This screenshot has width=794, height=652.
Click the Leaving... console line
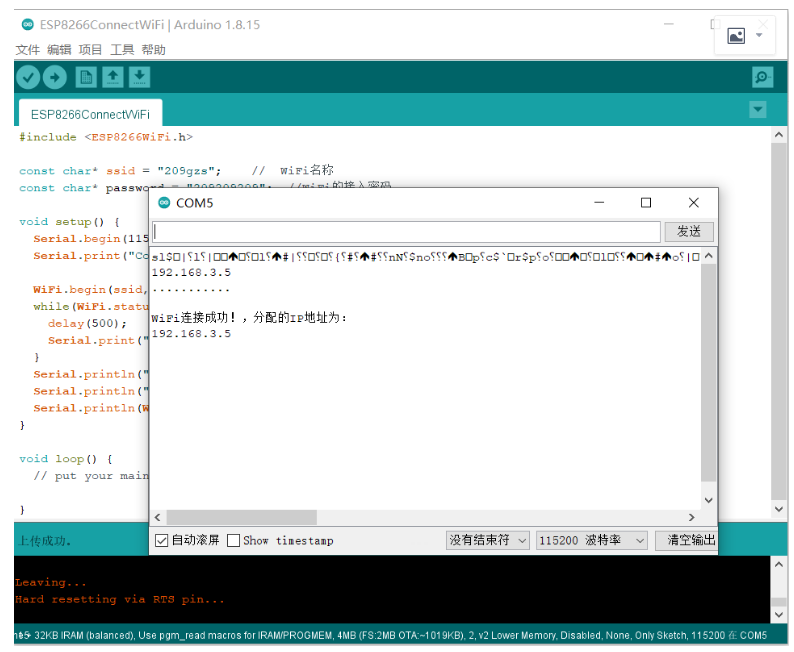[51, 583]
